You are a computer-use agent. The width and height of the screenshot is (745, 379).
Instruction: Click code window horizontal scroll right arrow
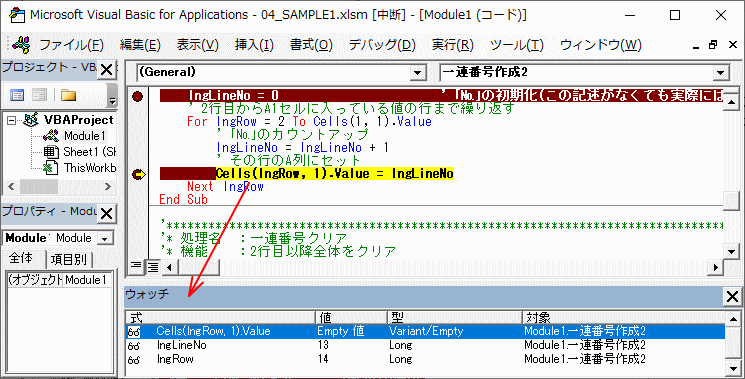[x=716, y=267]
